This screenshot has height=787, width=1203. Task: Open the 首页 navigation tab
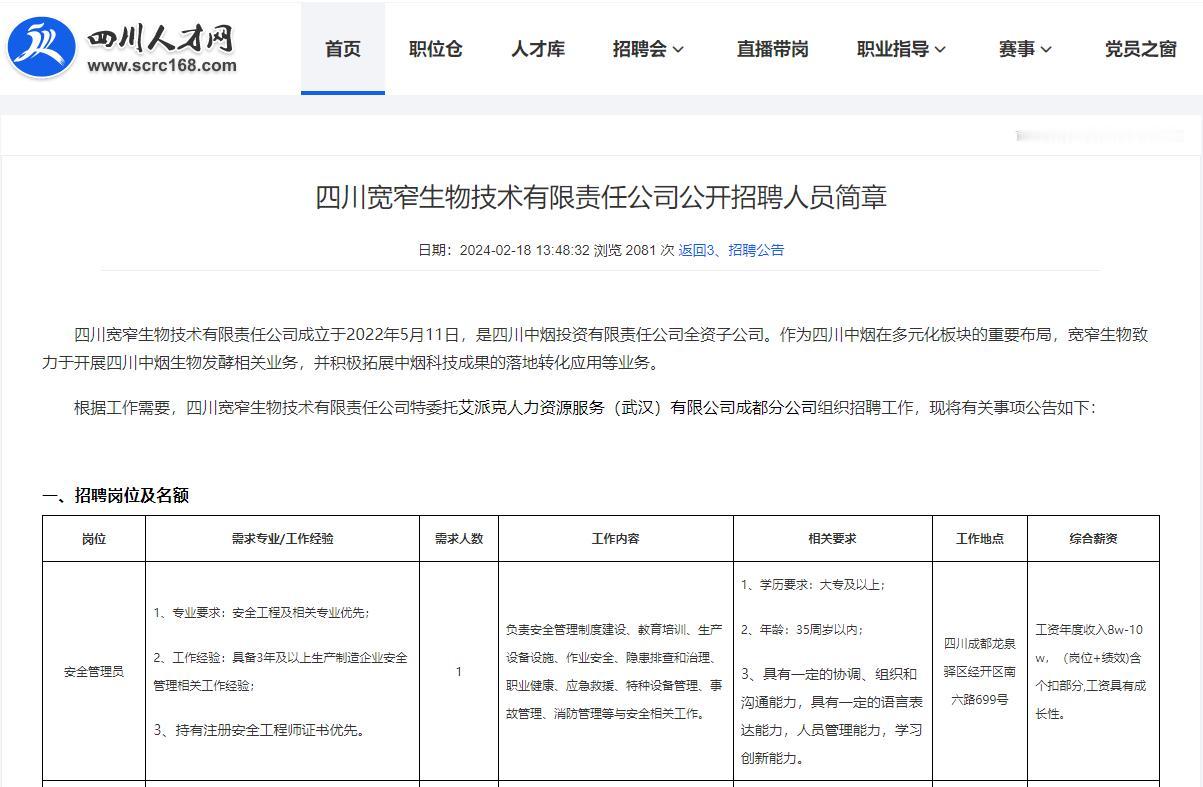pyautogui.click(x=343, y=49)
